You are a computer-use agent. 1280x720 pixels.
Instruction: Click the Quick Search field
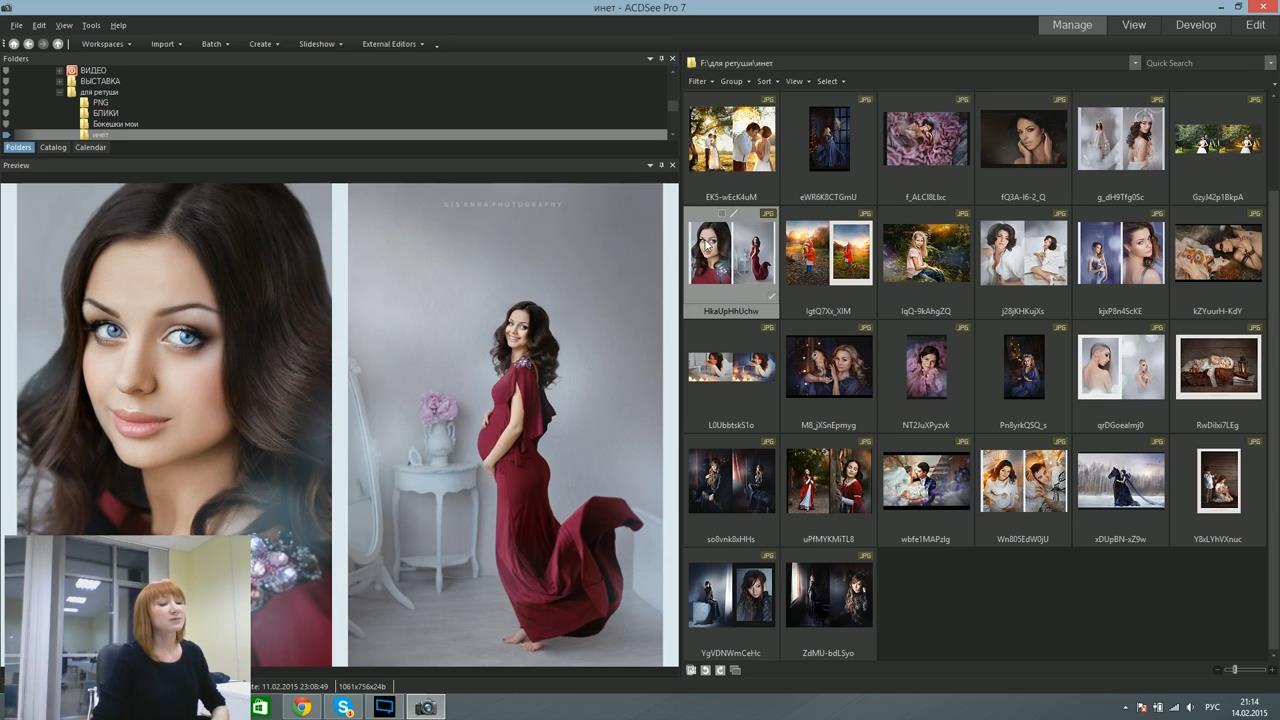pyautogui.click(x=1203, y=63)
